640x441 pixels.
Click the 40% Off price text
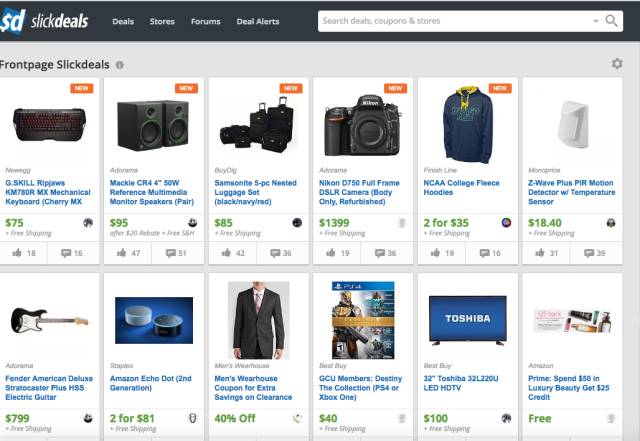point(235,419)
